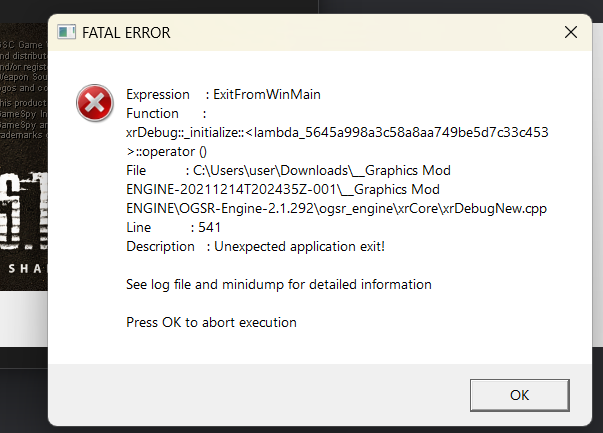The image size is (603, 433).
Task: Close the FATAL ERROR dialog
Action: (x=571, y=32)
